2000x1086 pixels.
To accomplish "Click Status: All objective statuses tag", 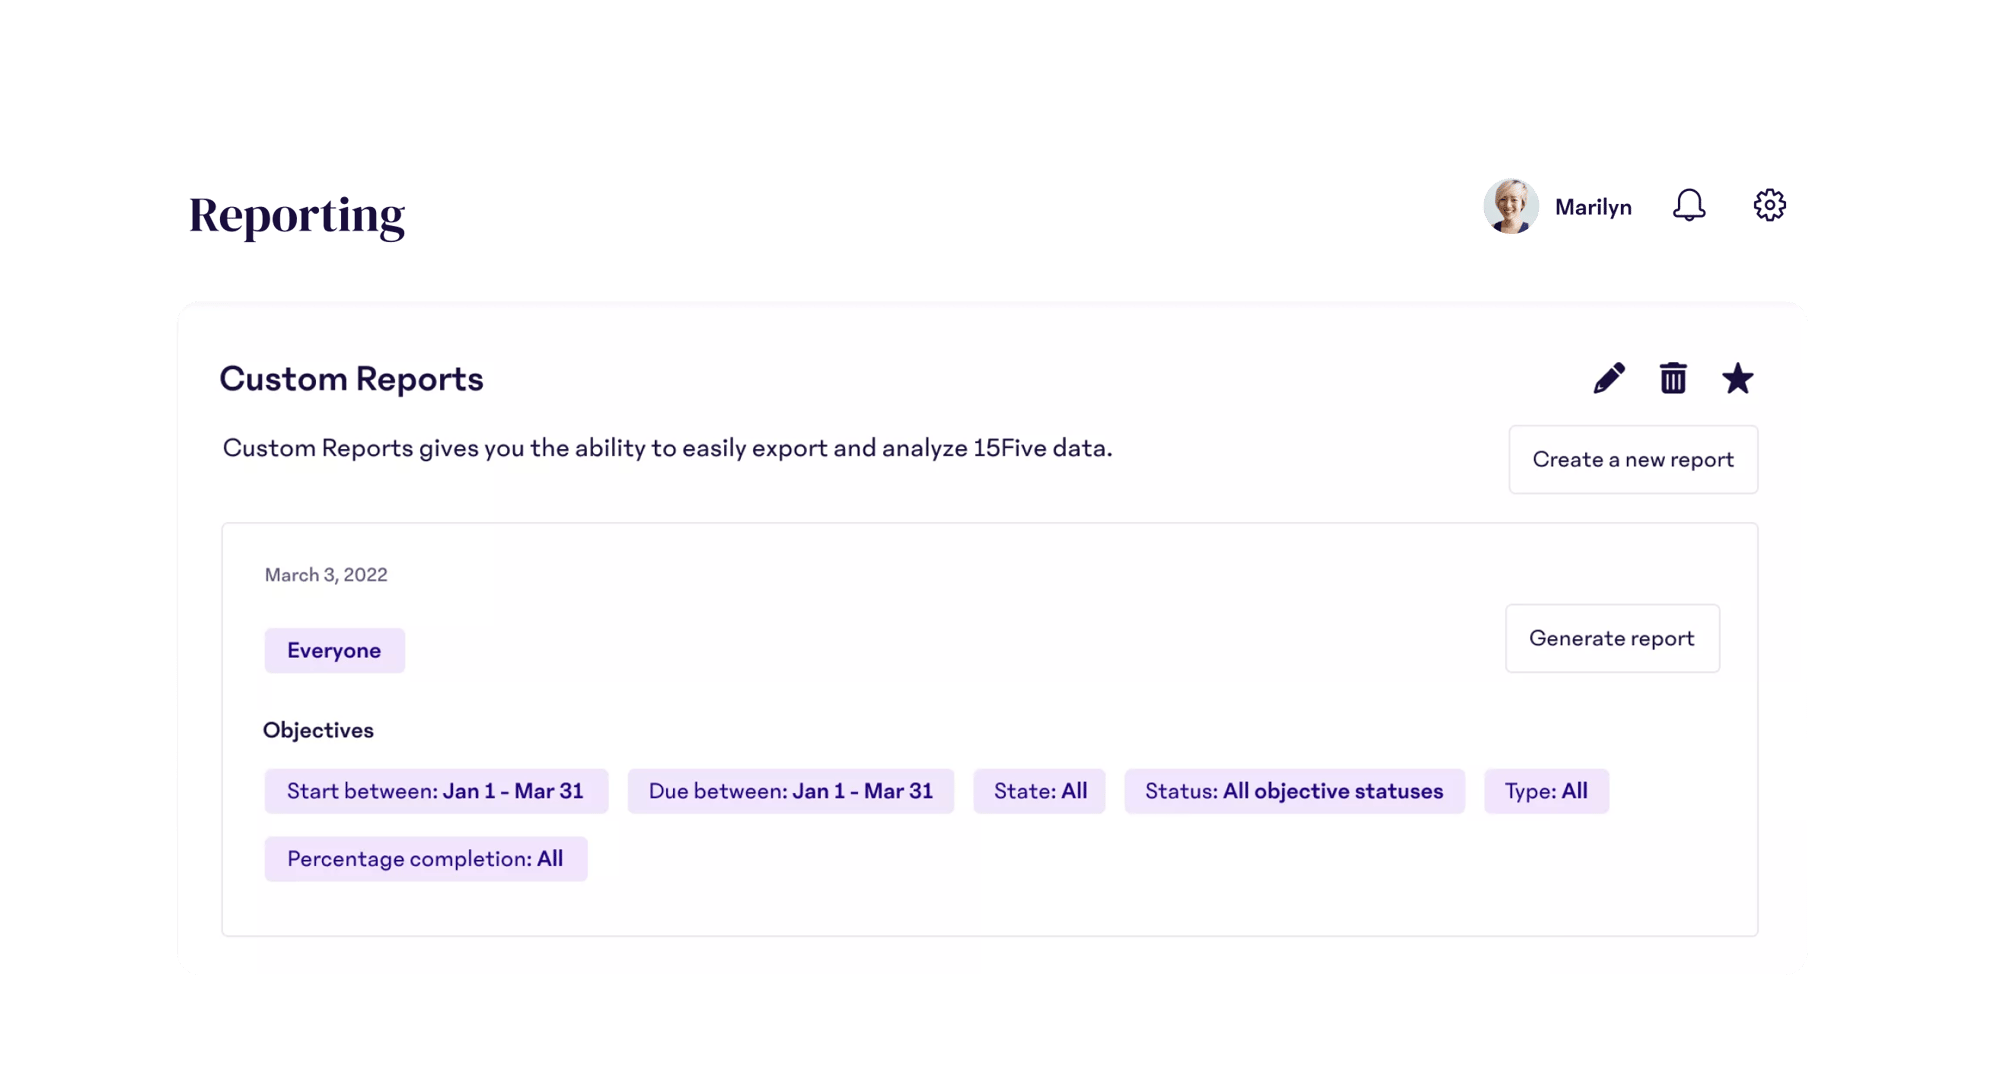I will pos(1294,791).
